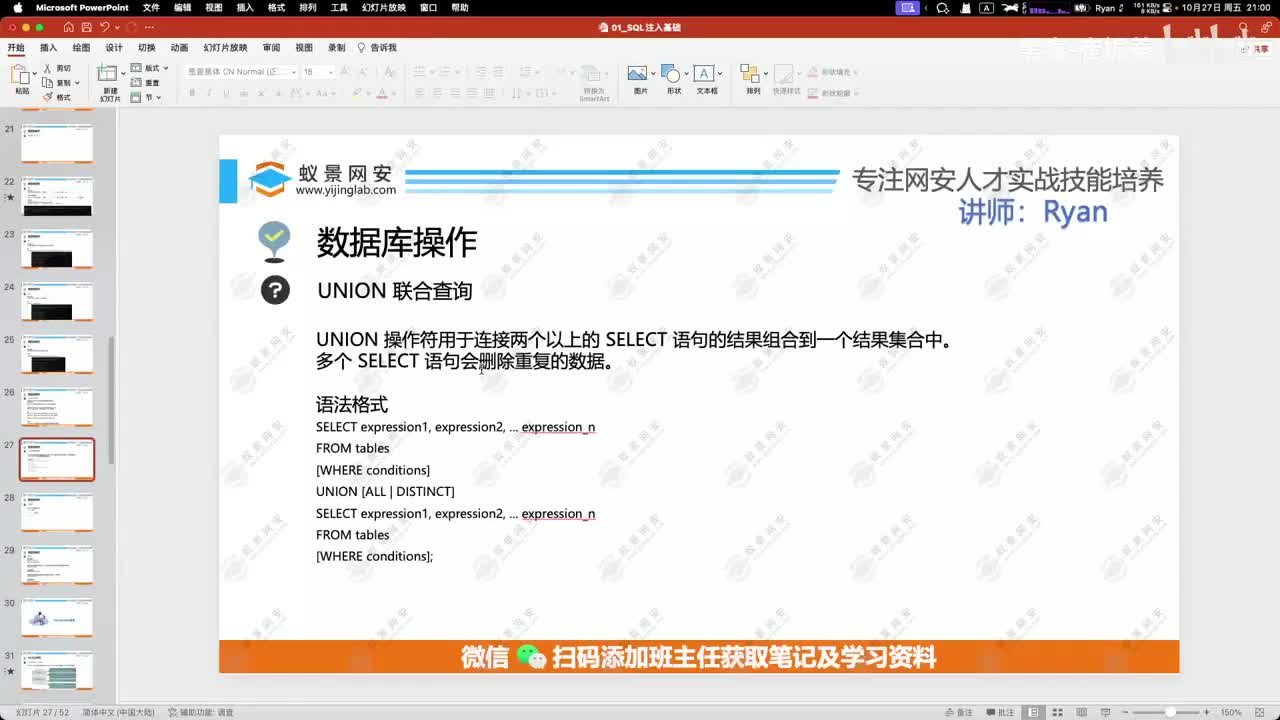Insert a New Slide
Viewport: 1280px width, 720px height.
coord(107,73)
